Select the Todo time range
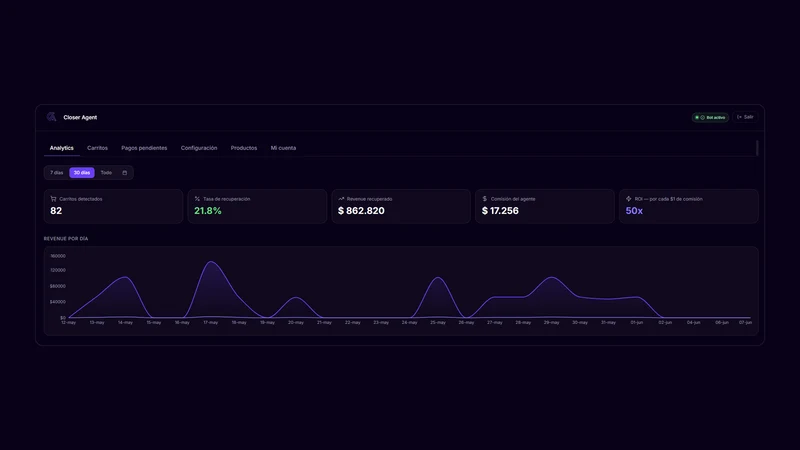Viewport: 800px width, 450px height. (x=106, y=173)
